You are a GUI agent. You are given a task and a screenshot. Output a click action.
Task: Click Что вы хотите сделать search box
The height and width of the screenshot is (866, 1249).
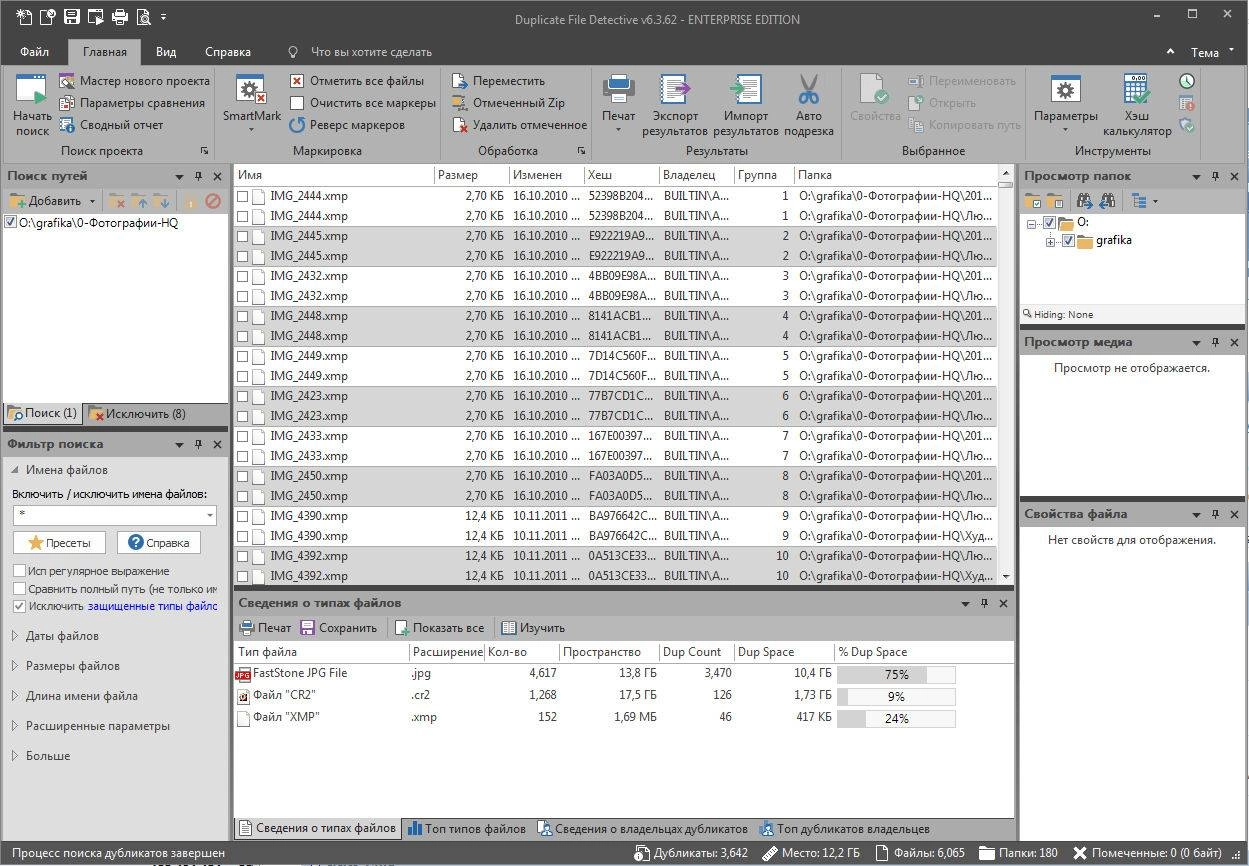371,52
